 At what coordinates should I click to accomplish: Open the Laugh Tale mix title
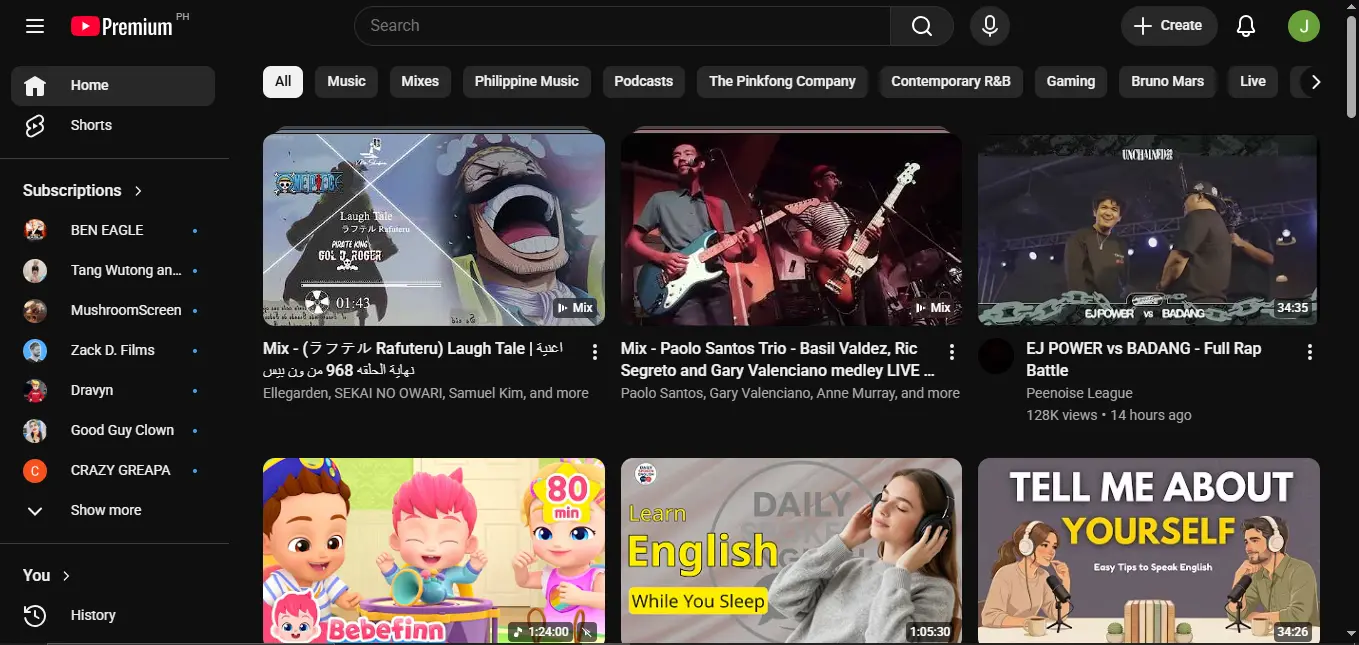413,359
